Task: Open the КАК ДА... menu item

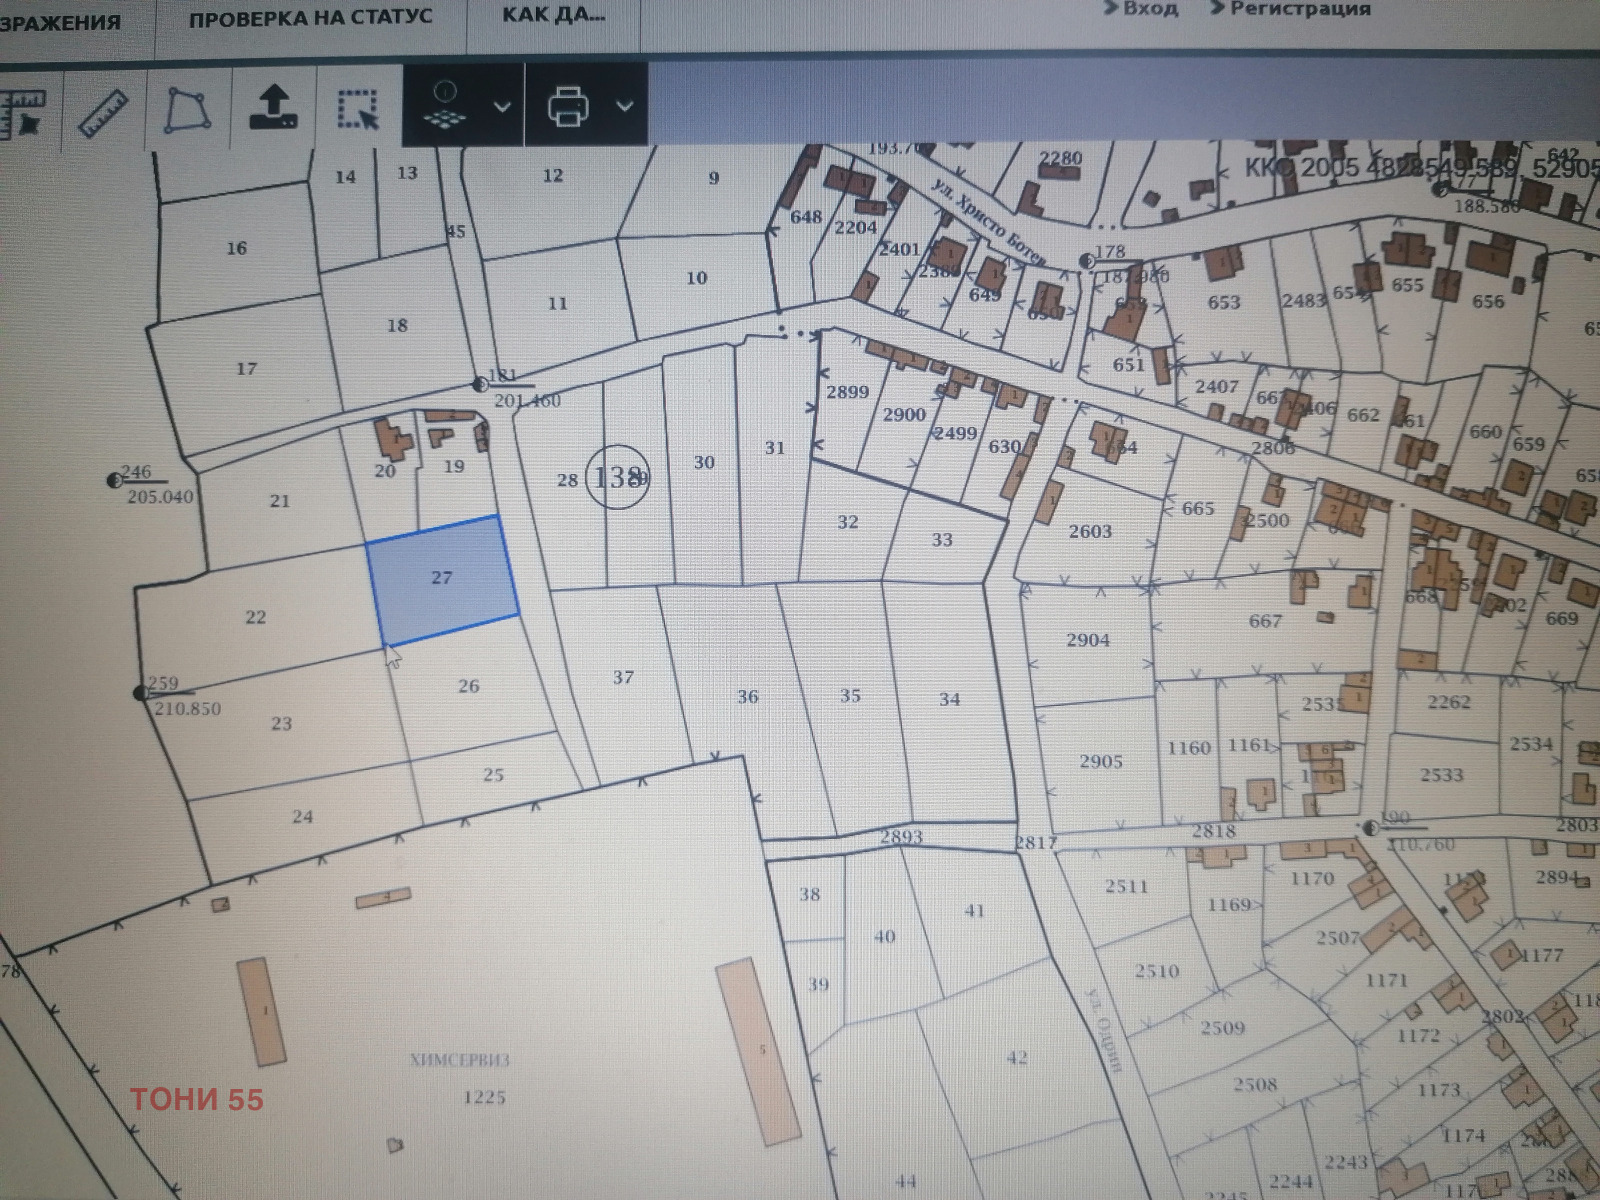Action: pyautogui.click(x=553, y=16)
